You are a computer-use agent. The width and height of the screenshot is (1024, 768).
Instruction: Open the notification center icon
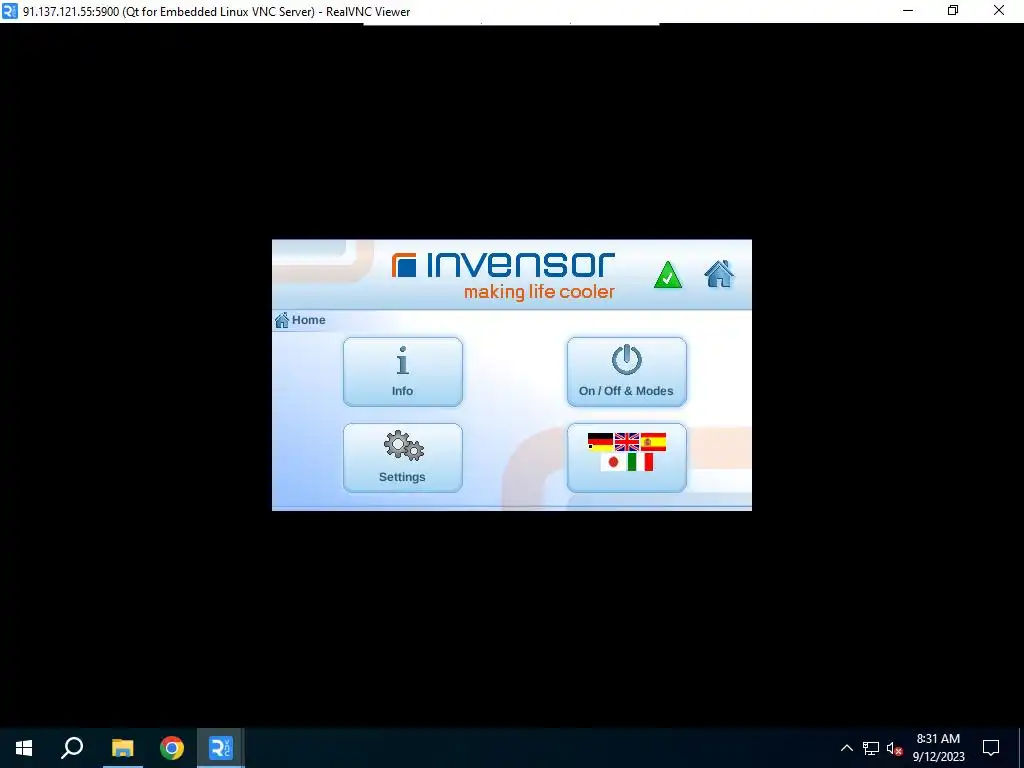coord(991,748)
